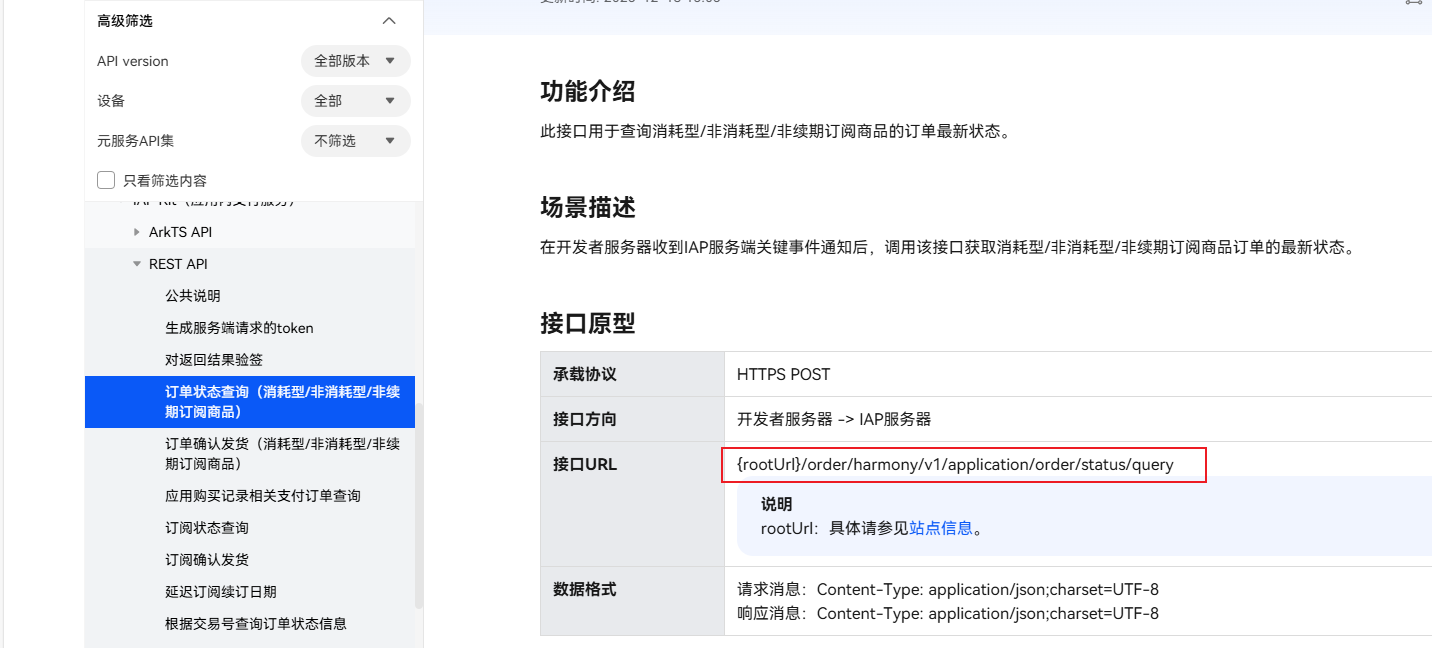Click the 接口URL table cell
Image resolution: width=1432 pixels, height=648 pixels.
pyautogui.click(x=632, y=504)
